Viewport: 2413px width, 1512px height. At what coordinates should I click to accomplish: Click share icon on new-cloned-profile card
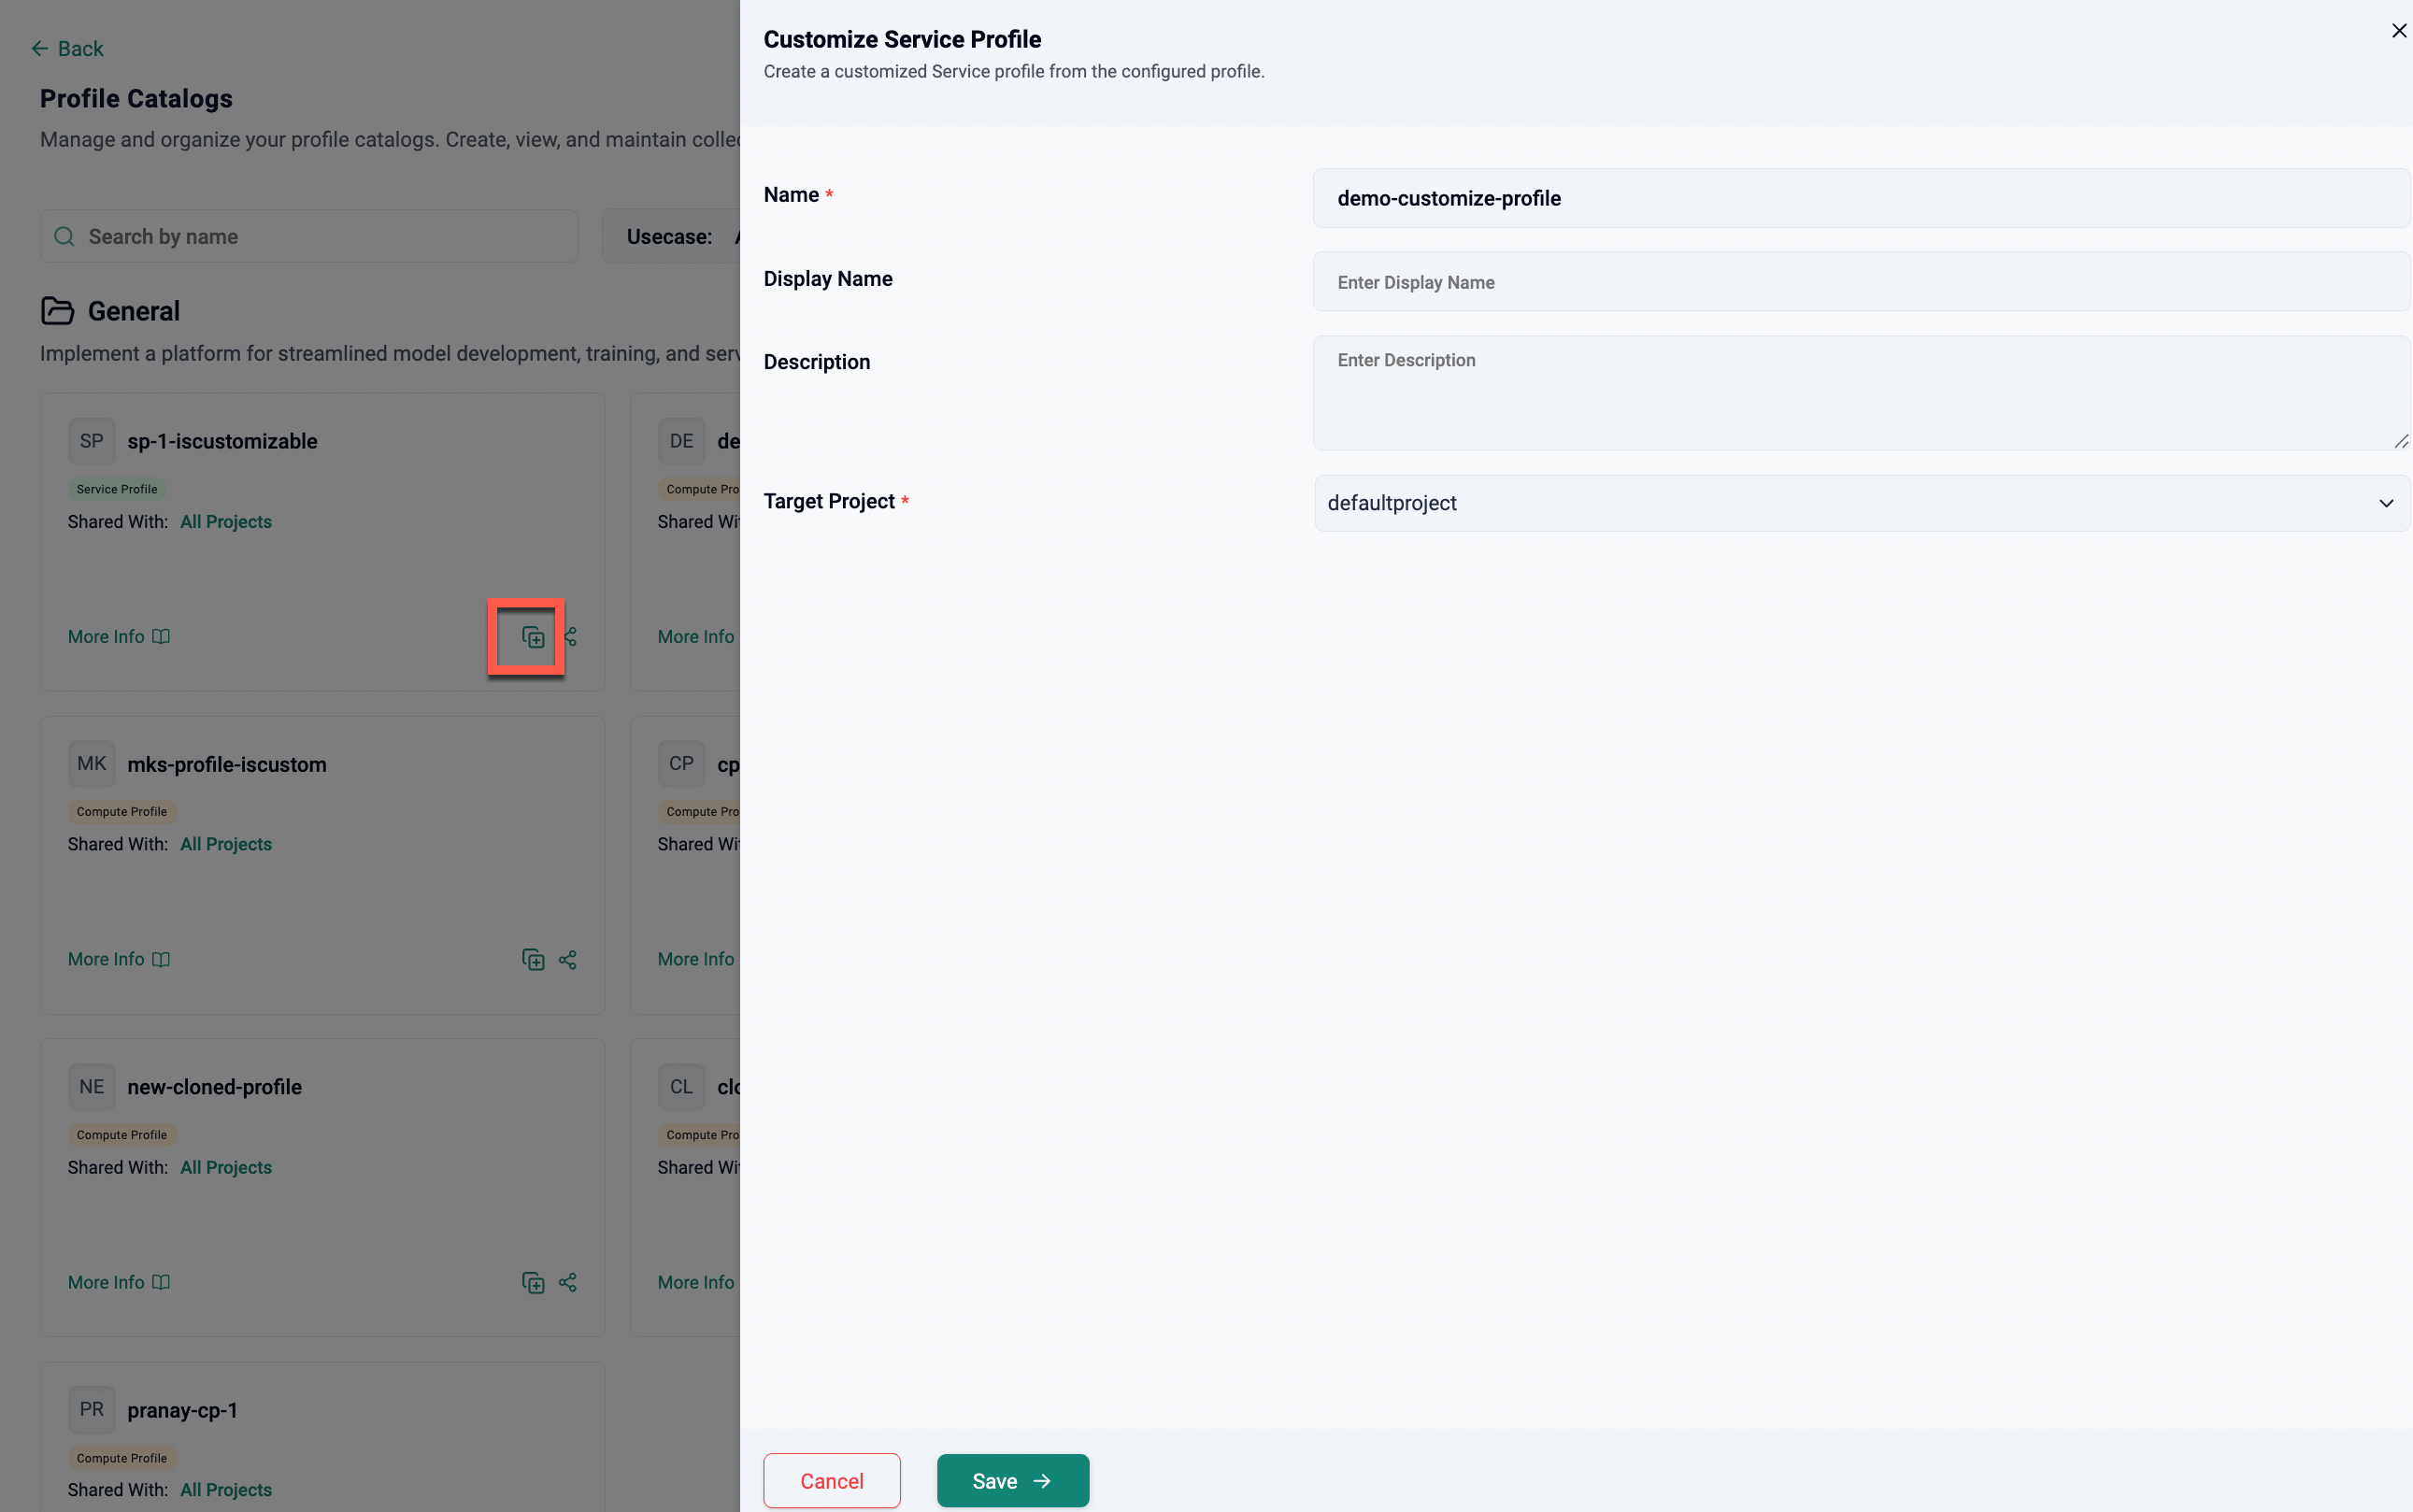click(x=568, y=1283)
